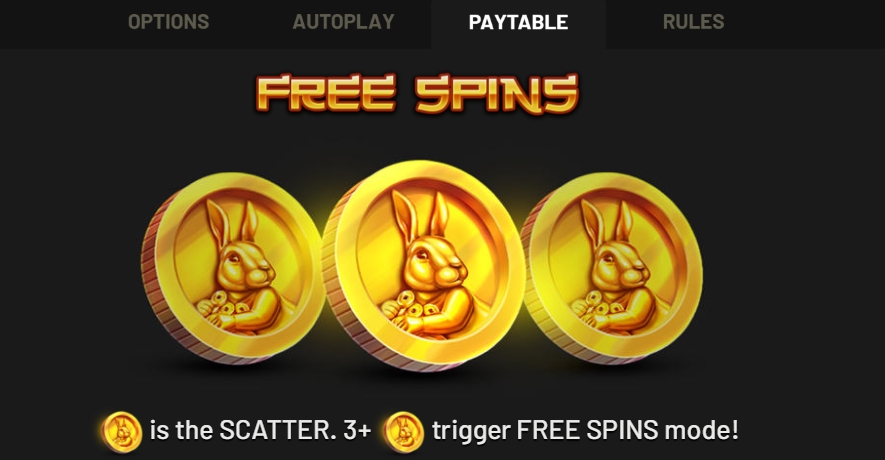
Task: Go to the RULES tab
Action: (693, 22)
